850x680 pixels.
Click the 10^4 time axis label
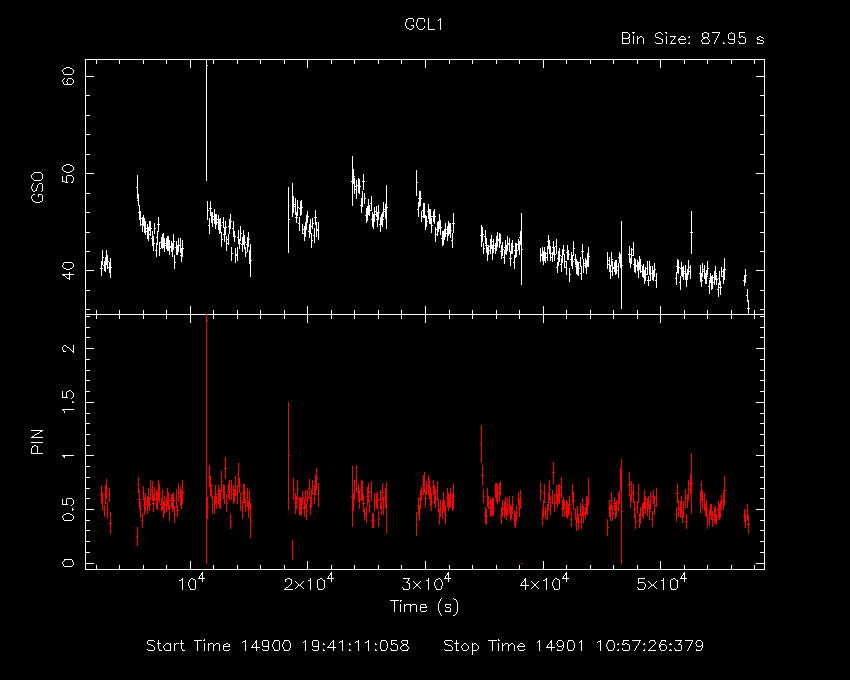[x=191, y=582]
